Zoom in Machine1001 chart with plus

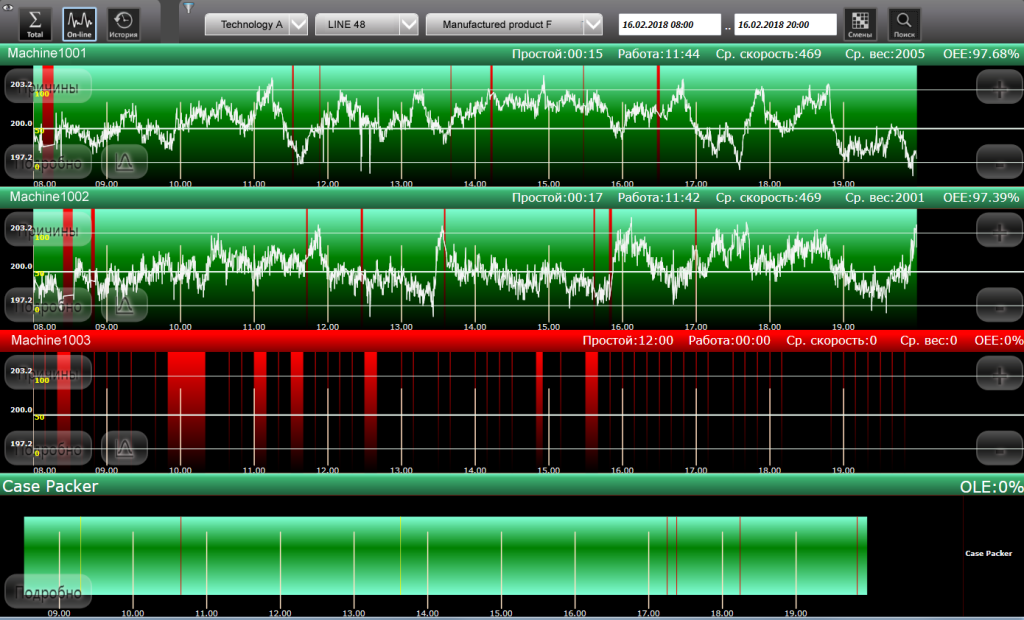[x=999, y=87]
